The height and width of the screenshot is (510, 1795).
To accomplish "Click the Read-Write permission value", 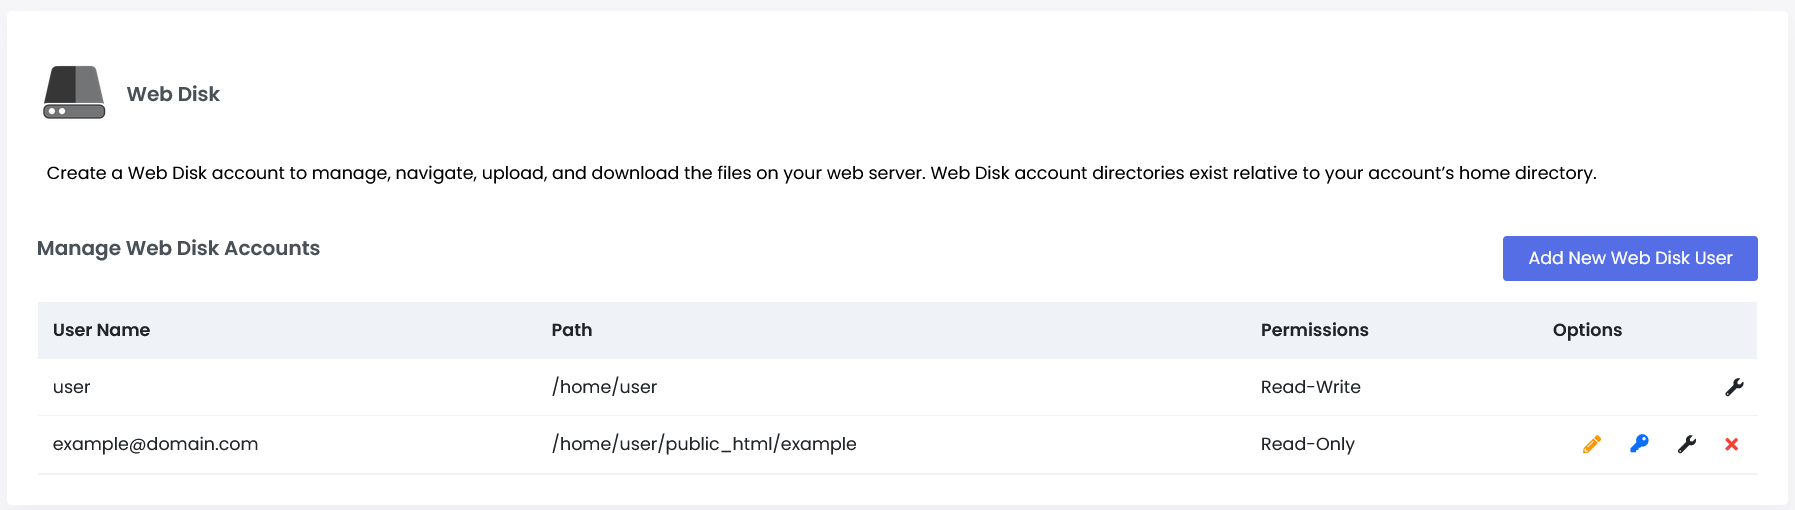I will click(1310, 387).
